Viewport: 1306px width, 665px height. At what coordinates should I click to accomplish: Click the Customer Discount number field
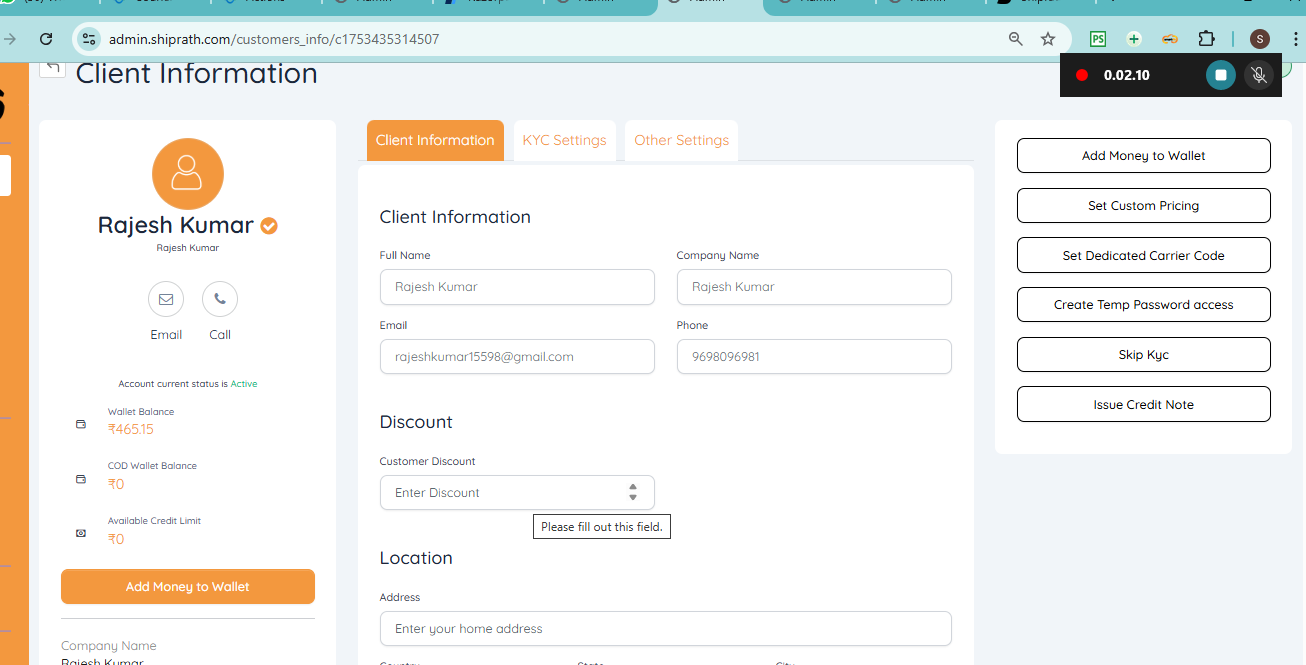517,493
